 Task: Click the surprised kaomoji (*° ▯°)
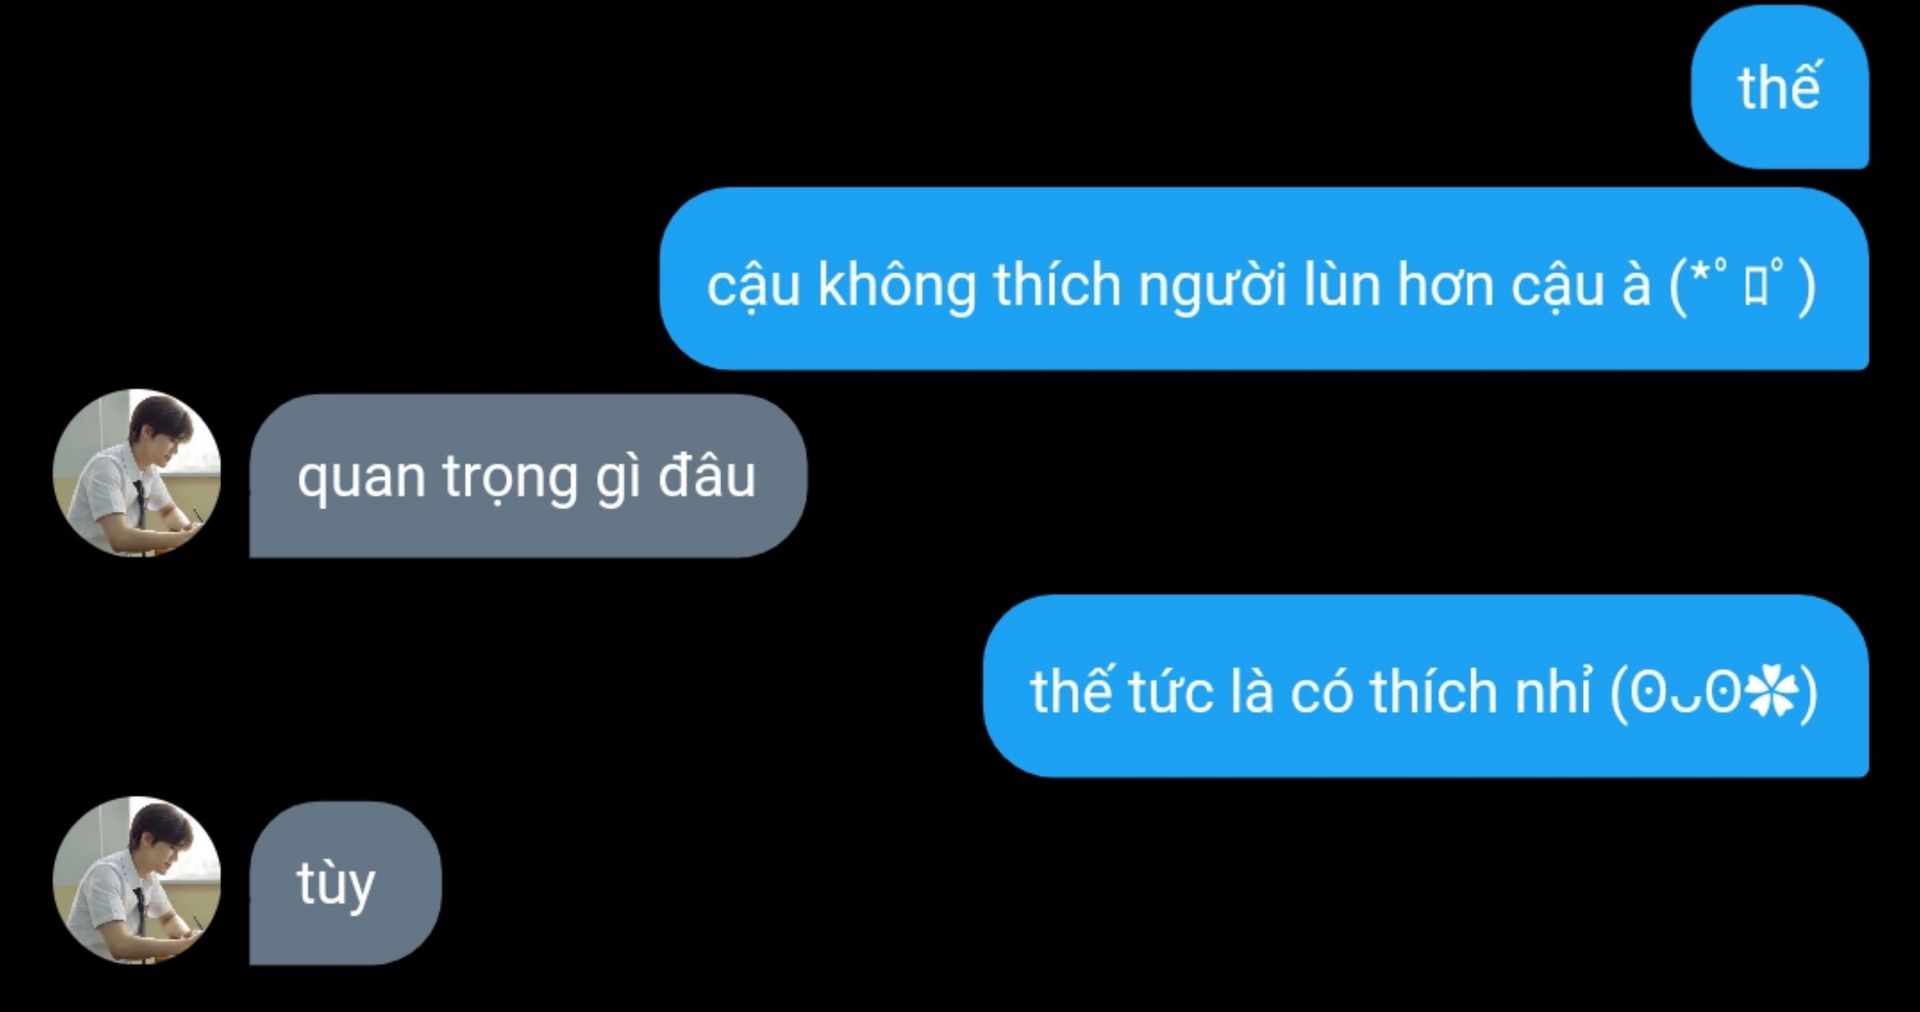point(1743,285)
